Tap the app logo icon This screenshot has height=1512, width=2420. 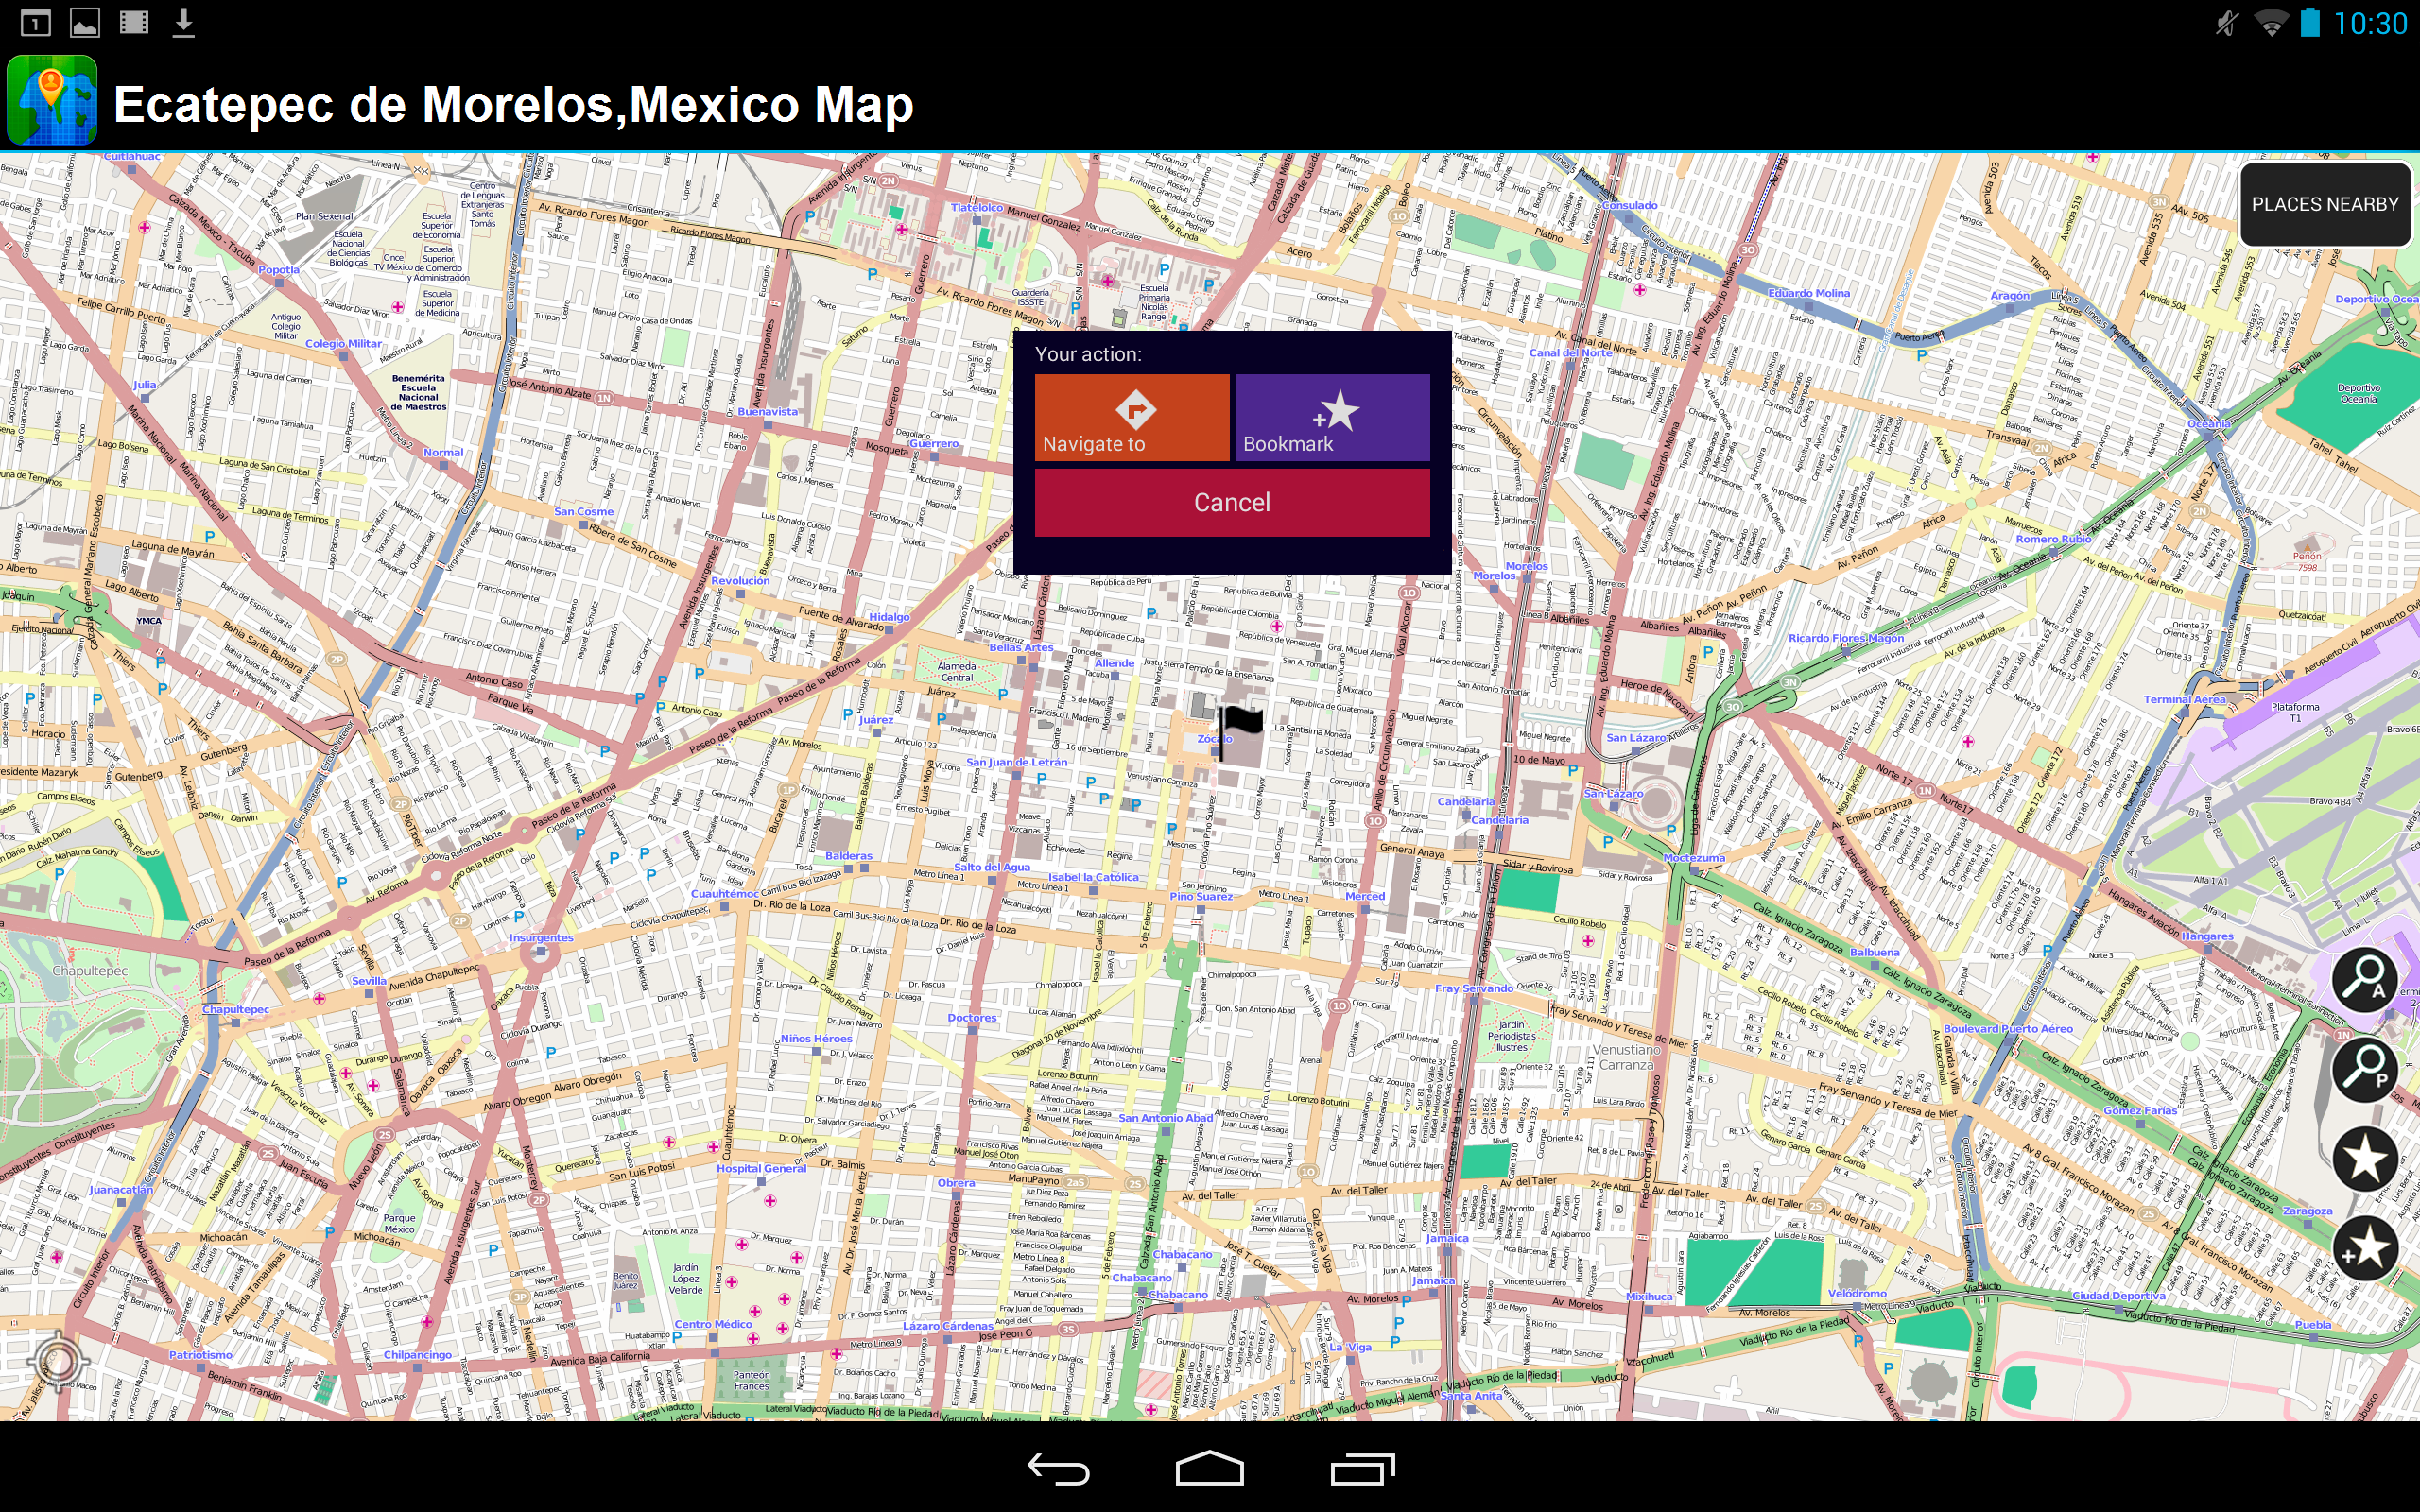[52, 101]
